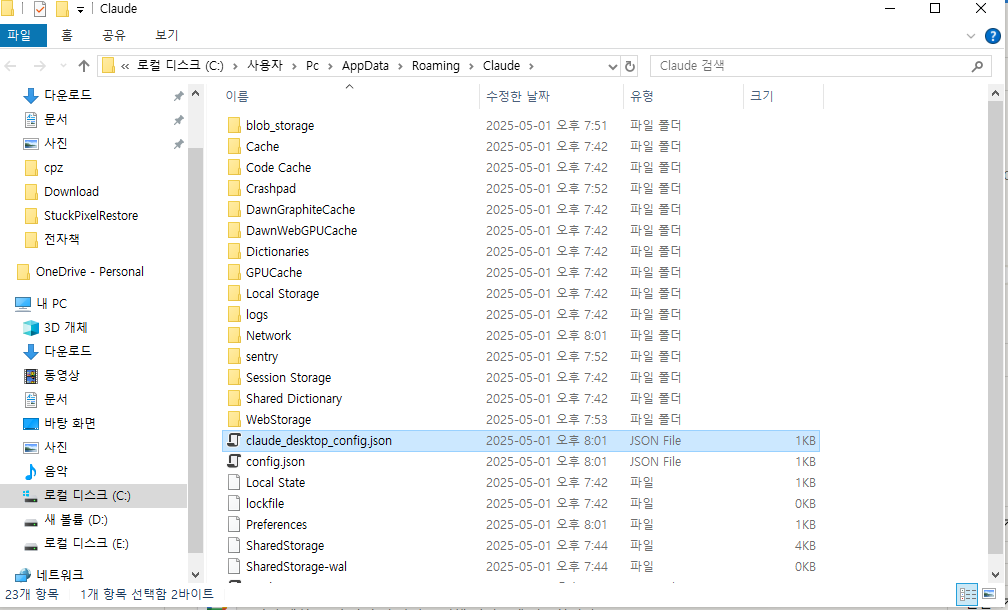This screenshot has height=610, width=1008.
Task: Expand the hidden breadcrumb path chevron
Action: point(125,66)
